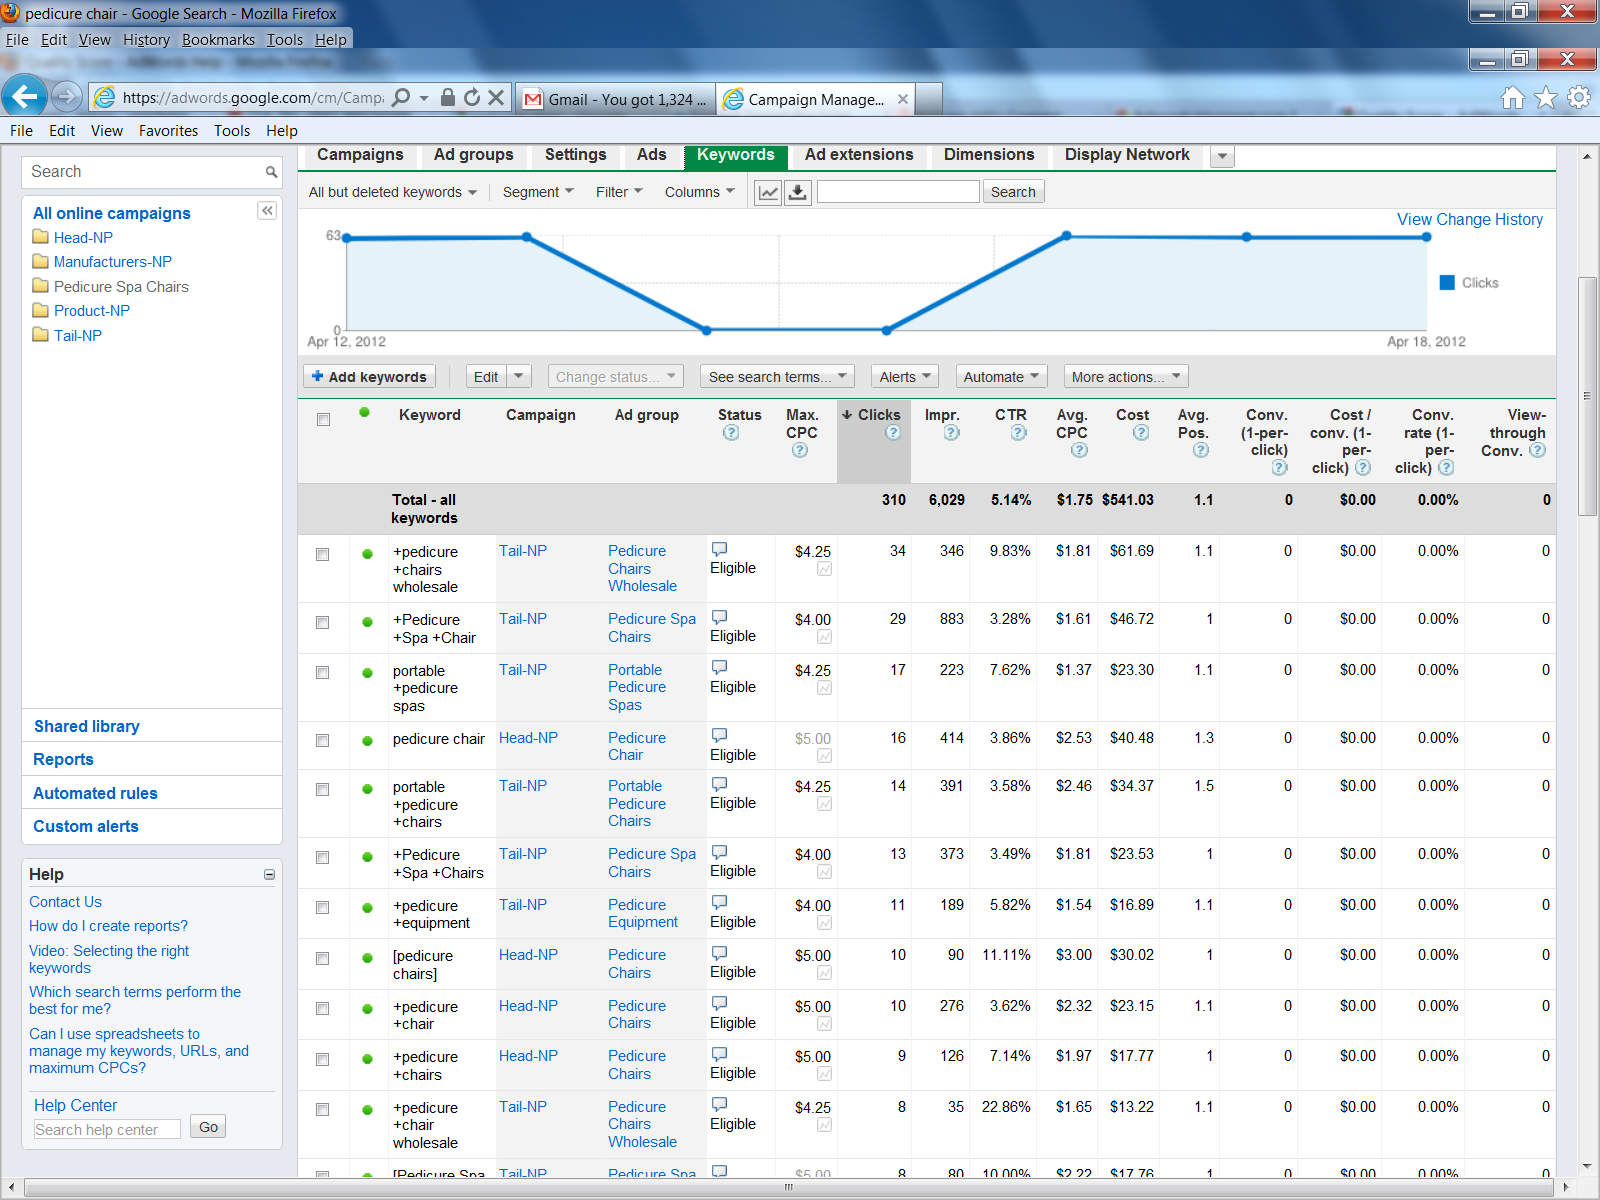The height and width of the screenshot is (1200, 1600).
Task: Click the browser back arrow button
Action: point(24,97)
